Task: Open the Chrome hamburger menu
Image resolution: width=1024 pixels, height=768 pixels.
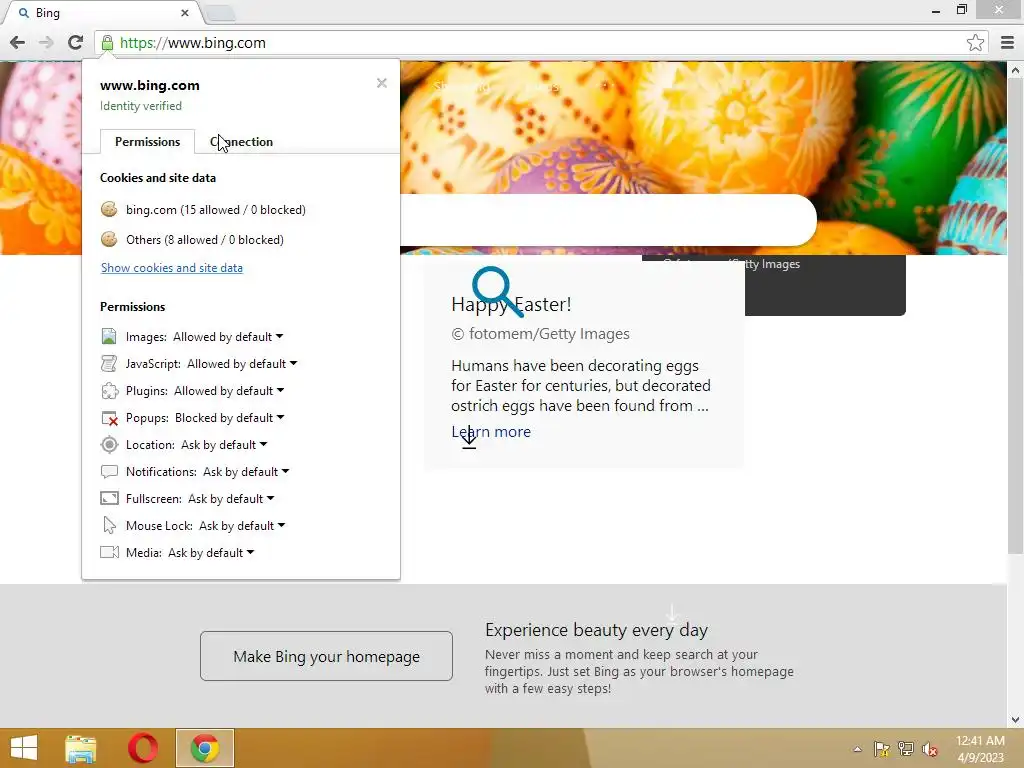Action: (x=1007, y=43)
